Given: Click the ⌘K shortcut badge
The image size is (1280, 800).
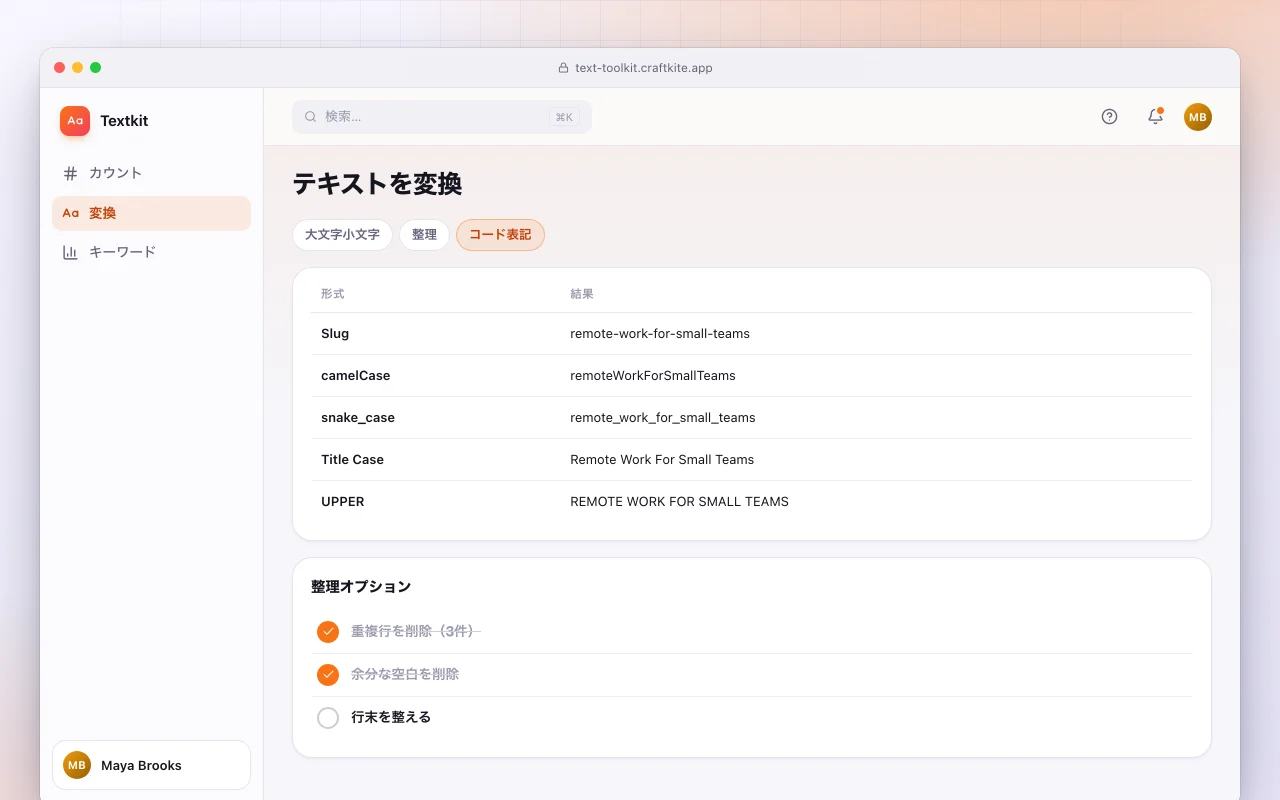Looking at the screenshot, I should click(564, 117).
